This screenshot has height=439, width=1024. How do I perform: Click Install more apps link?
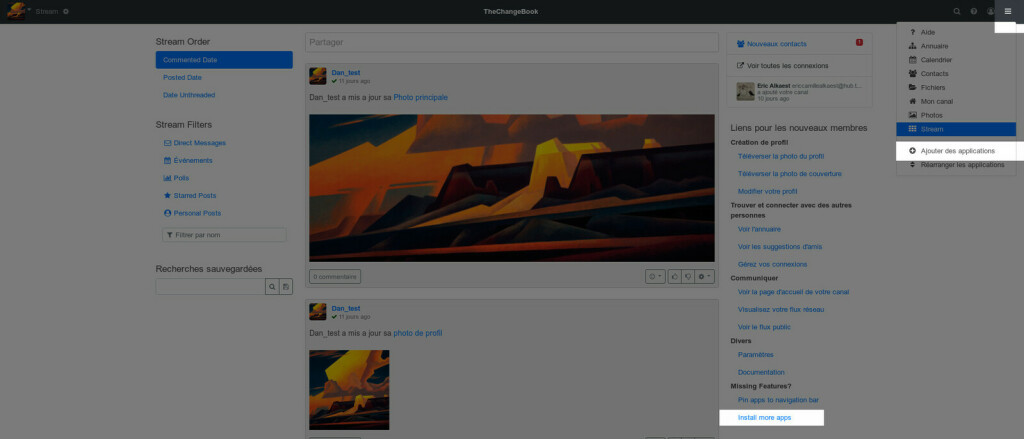click(x=764, y=417)
